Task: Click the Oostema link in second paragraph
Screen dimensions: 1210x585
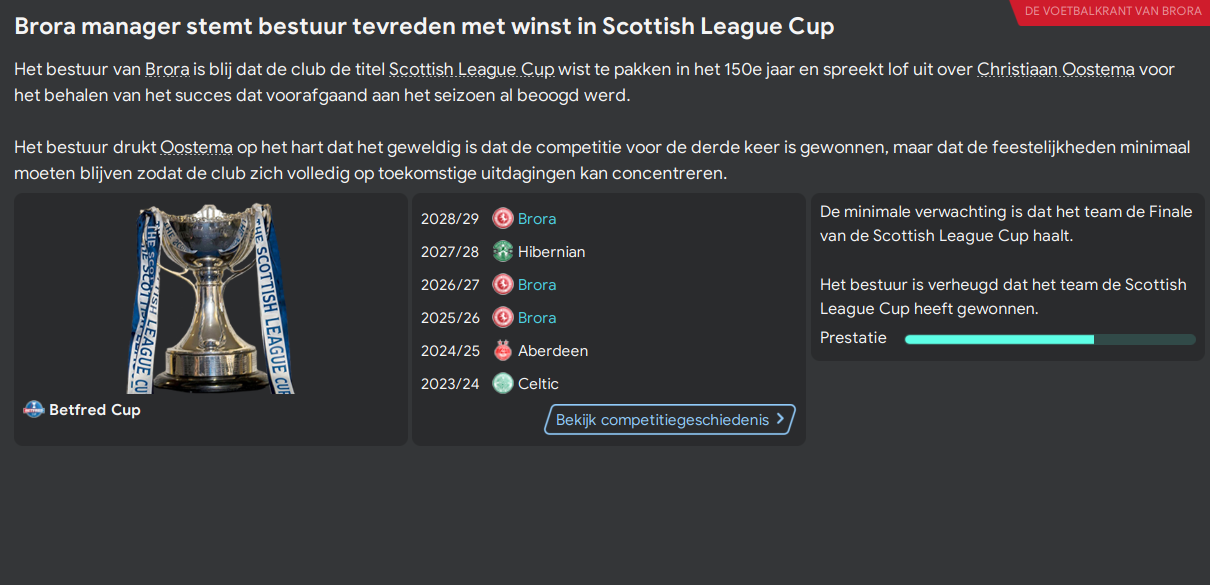Action: (x=196, y=148)
